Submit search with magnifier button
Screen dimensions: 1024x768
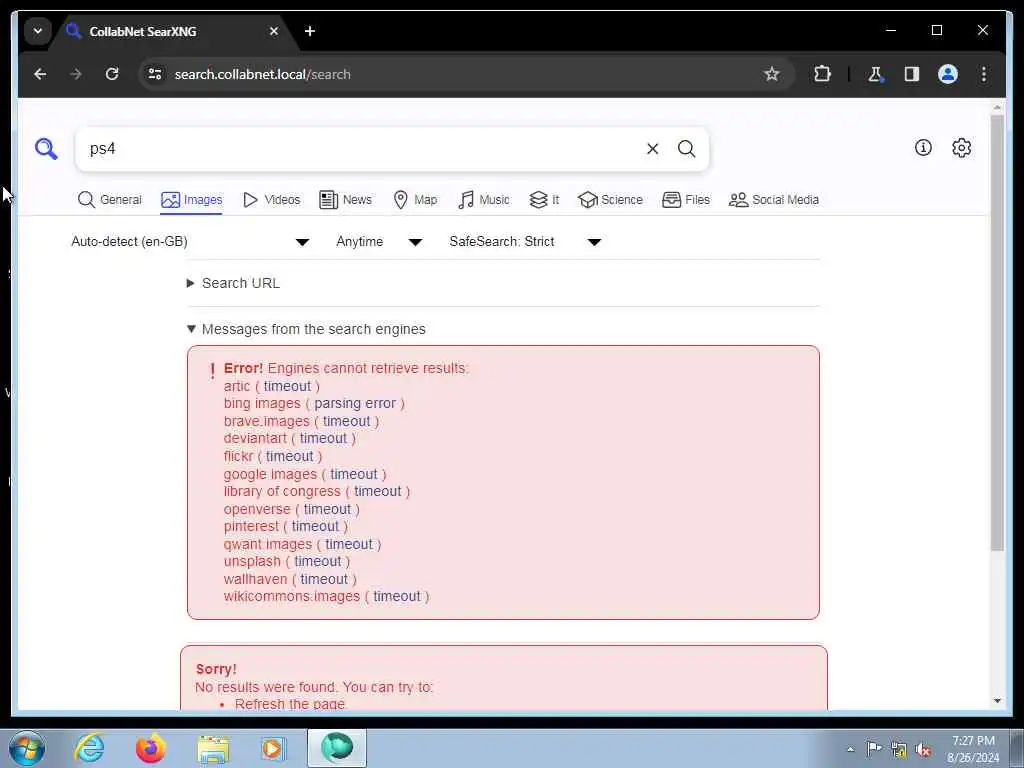(x=686, y=149)
